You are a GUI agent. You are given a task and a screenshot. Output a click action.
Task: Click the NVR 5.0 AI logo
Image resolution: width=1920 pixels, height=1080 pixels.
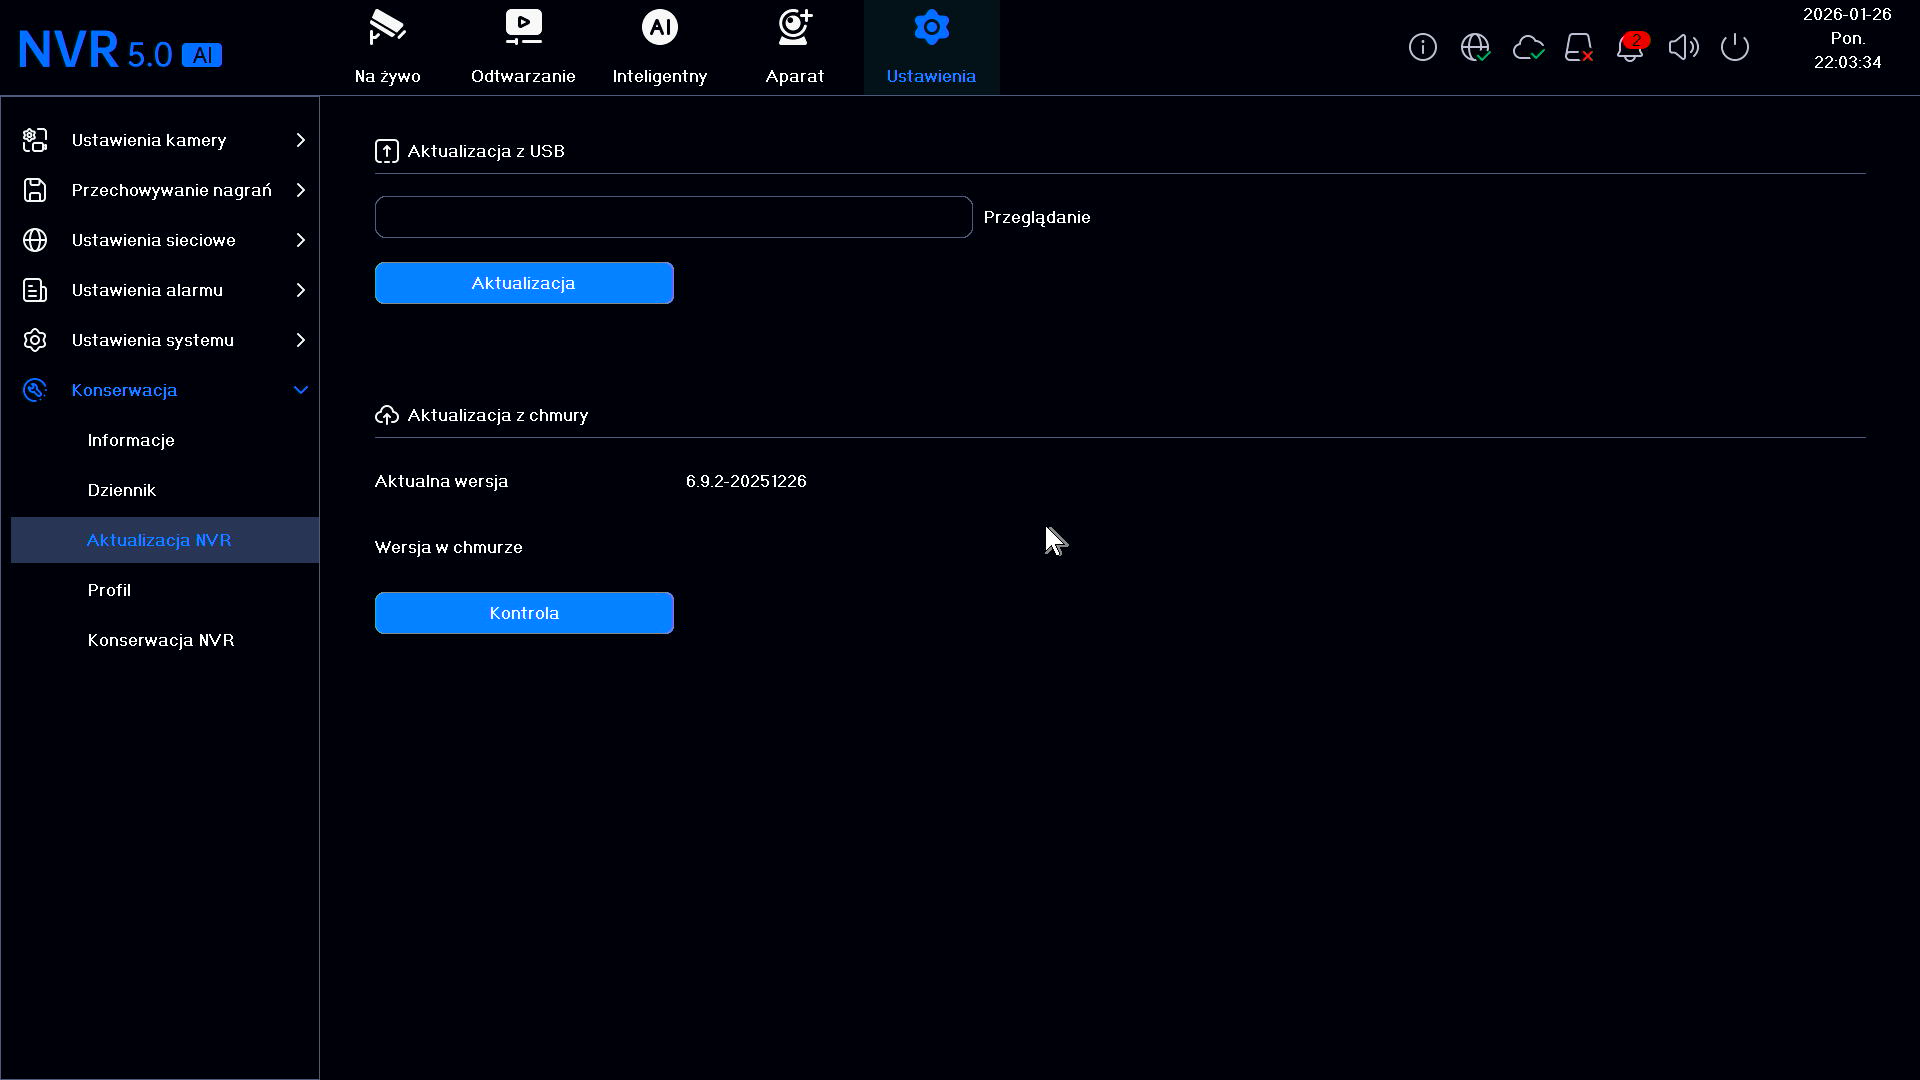click(120, 50)
